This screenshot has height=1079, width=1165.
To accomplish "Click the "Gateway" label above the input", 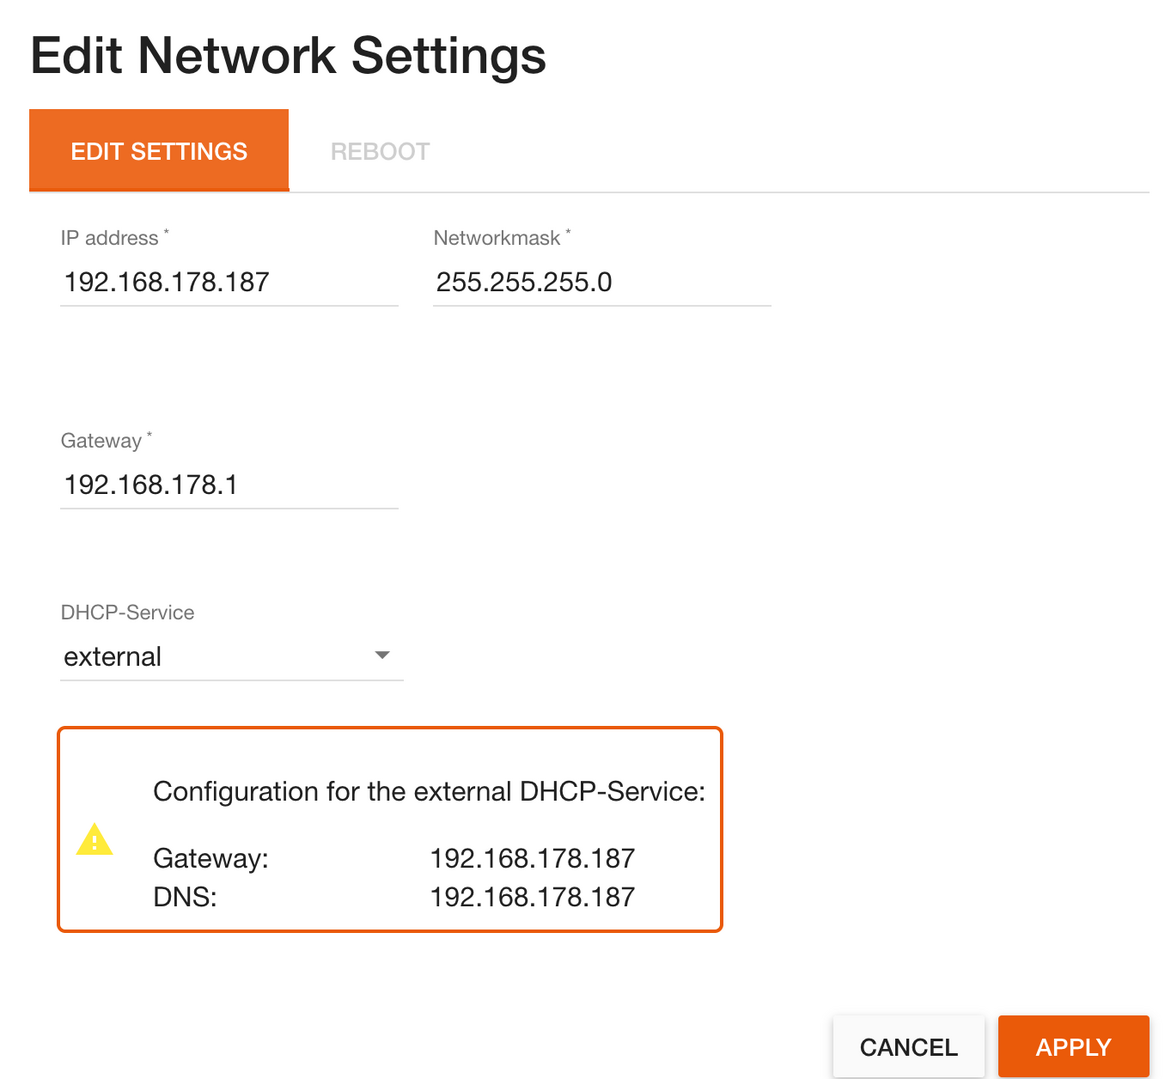I will click(101, 441).
